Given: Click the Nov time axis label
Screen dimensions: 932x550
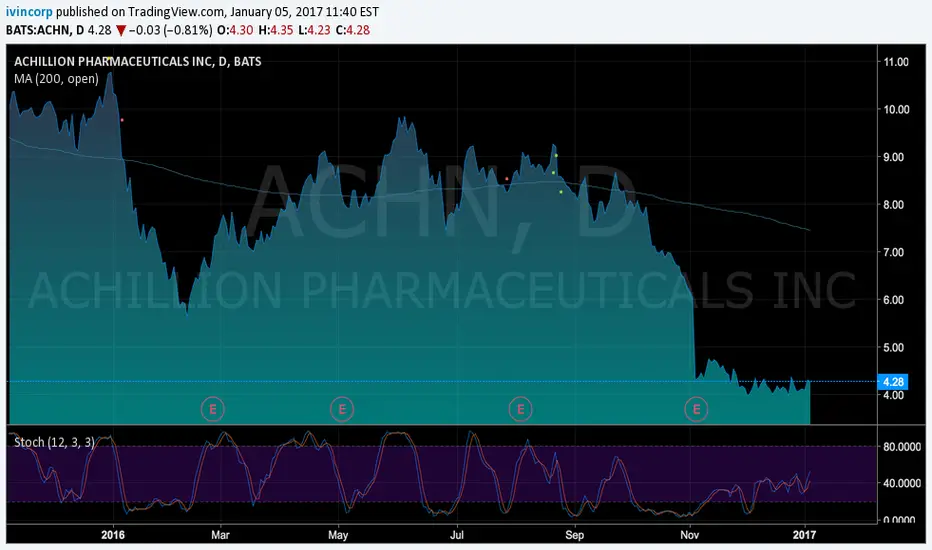Looking at the screenshot, I should click(689, 535).
